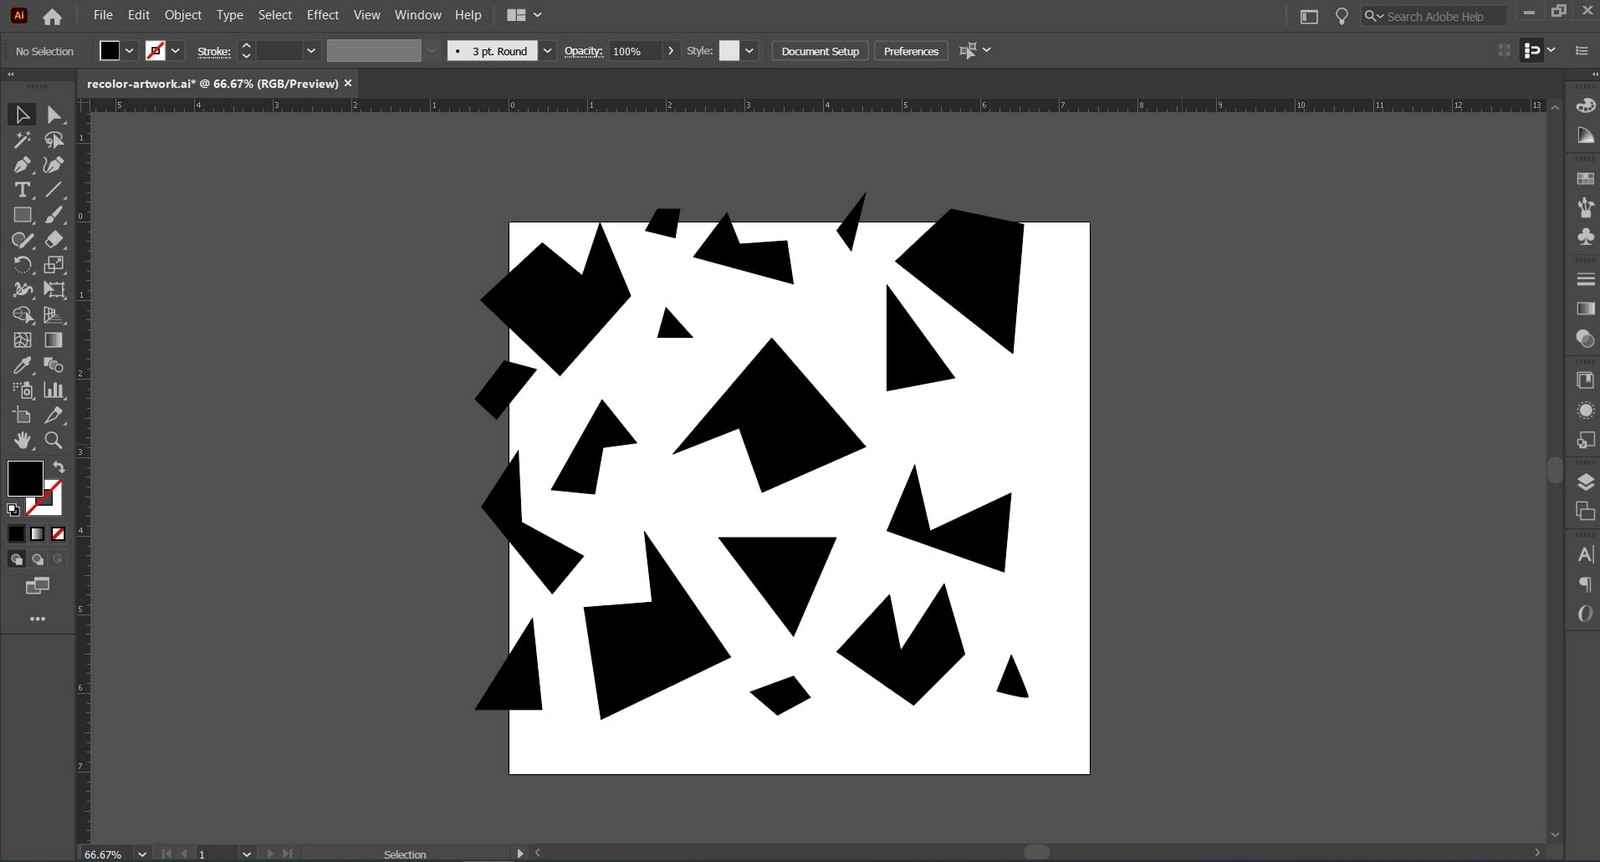
Task: Choose the Magic Wand tool
Action: [22, 140]
